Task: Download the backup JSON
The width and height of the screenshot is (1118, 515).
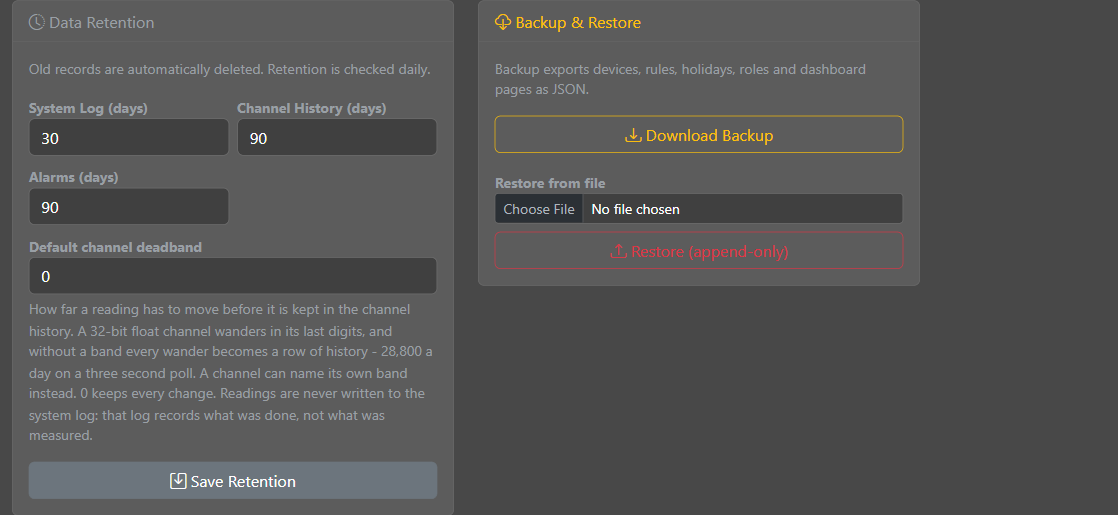Action: pyautogui.click(x=699, y=135)
